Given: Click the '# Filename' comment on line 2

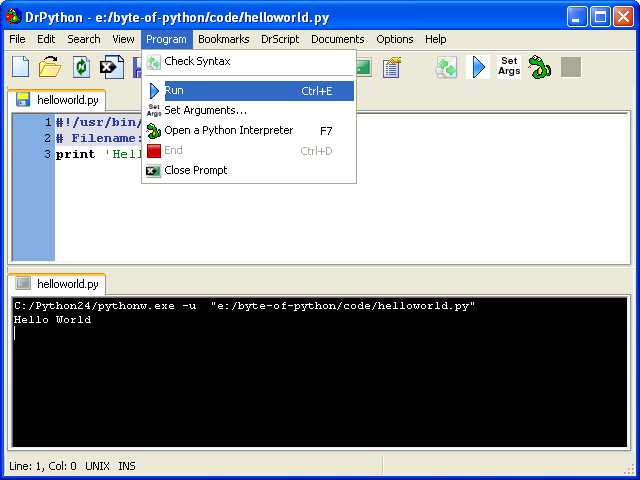Looking at the screenshot, I should (98, 138).
